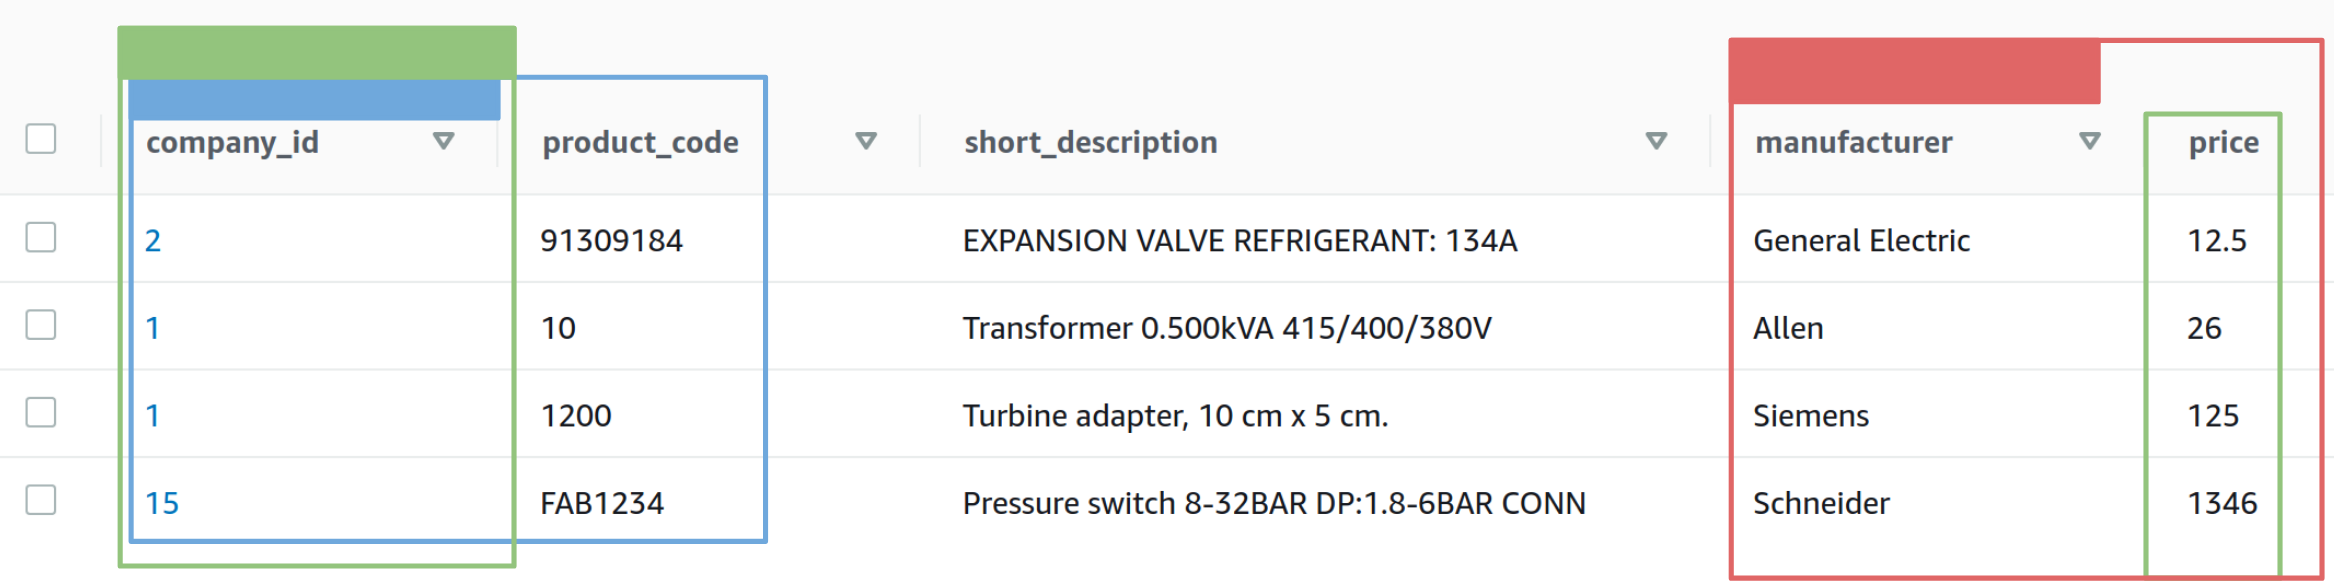
Task: Tick the select-all checkbox in header row
Action: point(41,139)
